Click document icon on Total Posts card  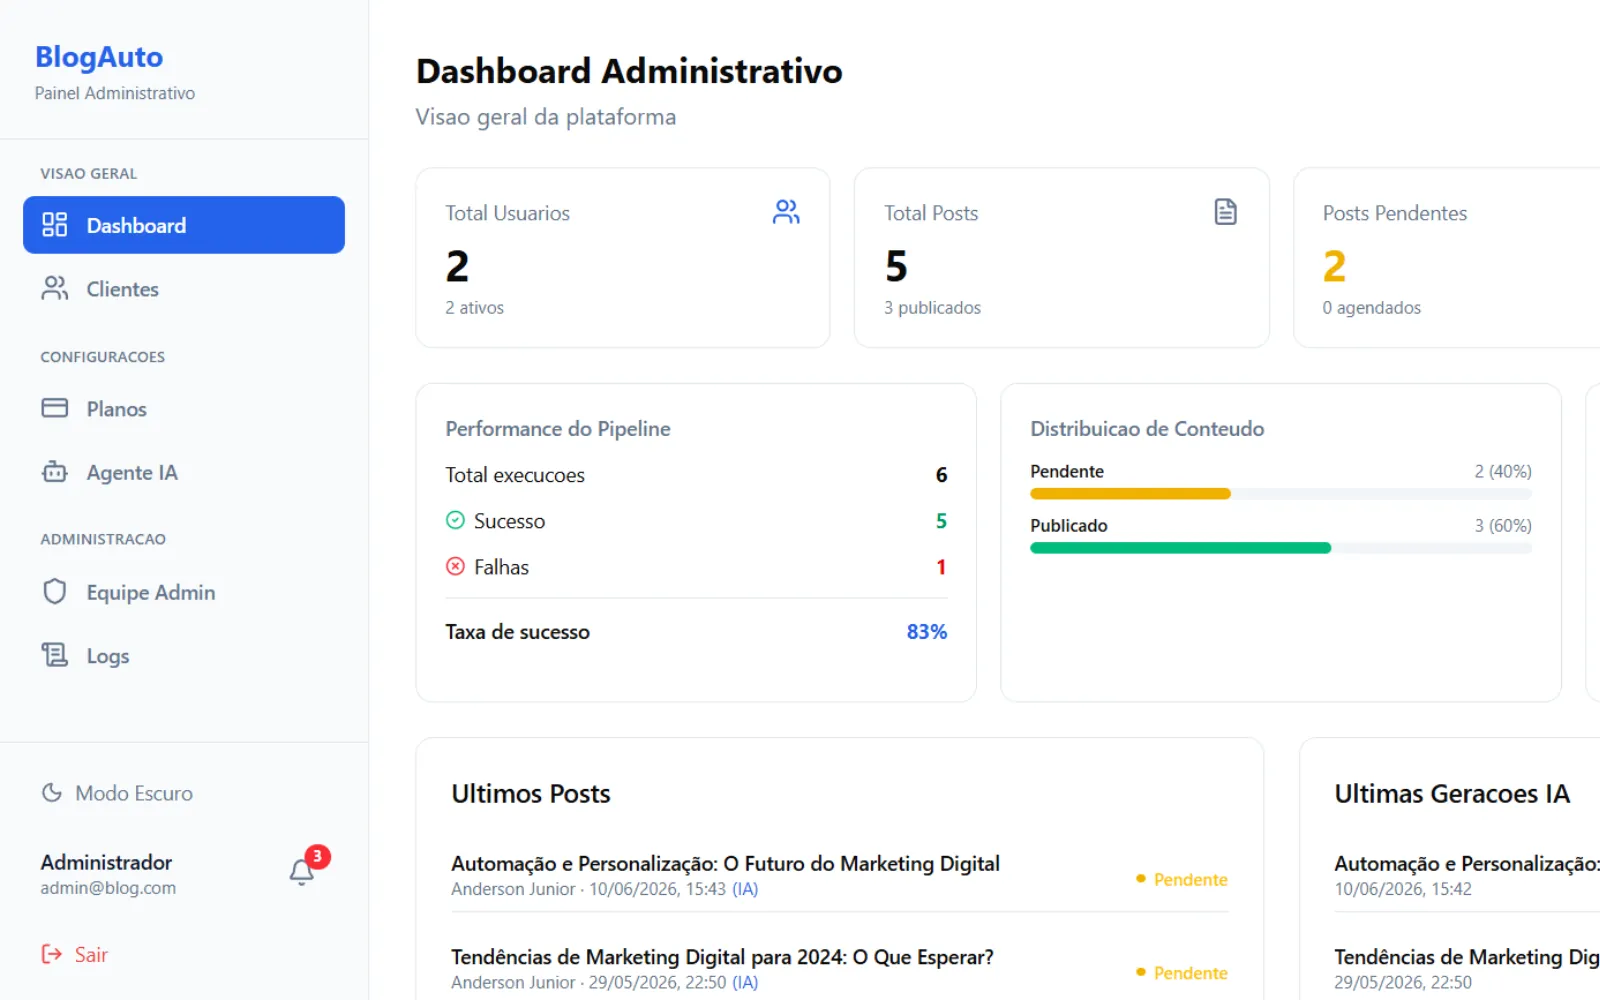pos(1225,212)
